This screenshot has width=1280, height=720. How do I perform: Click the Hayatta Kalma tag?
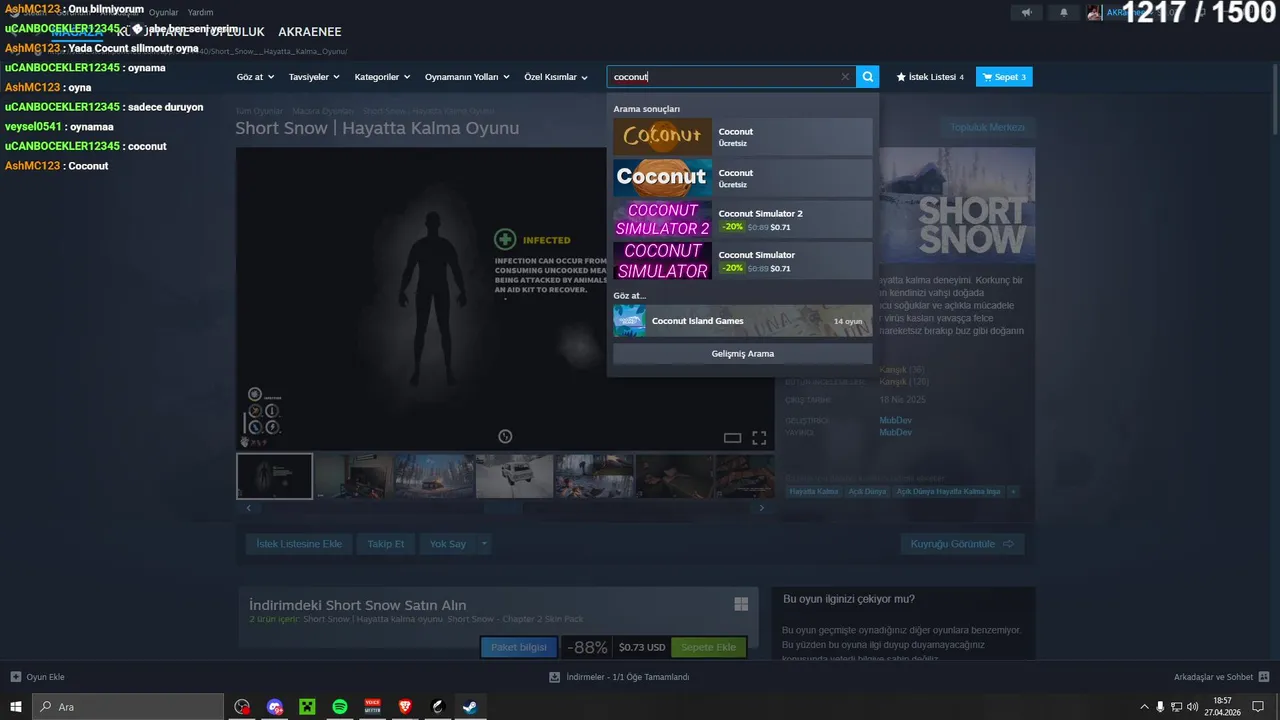[814, 492]
